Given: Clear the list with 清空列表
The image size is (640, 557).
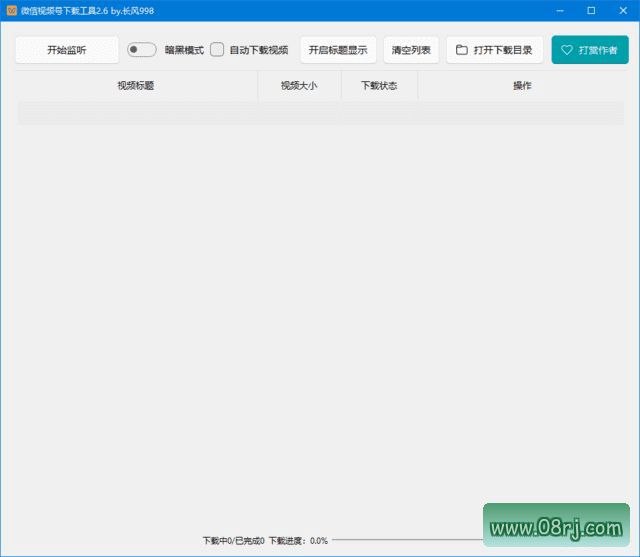Looking at the screenshot, I should (x=411, y=50).
